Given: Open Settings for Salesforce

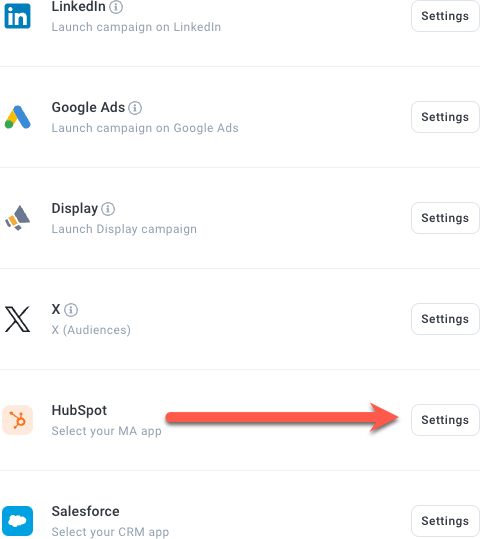Looking at the screenshot, I should click(x=445, y=521).
